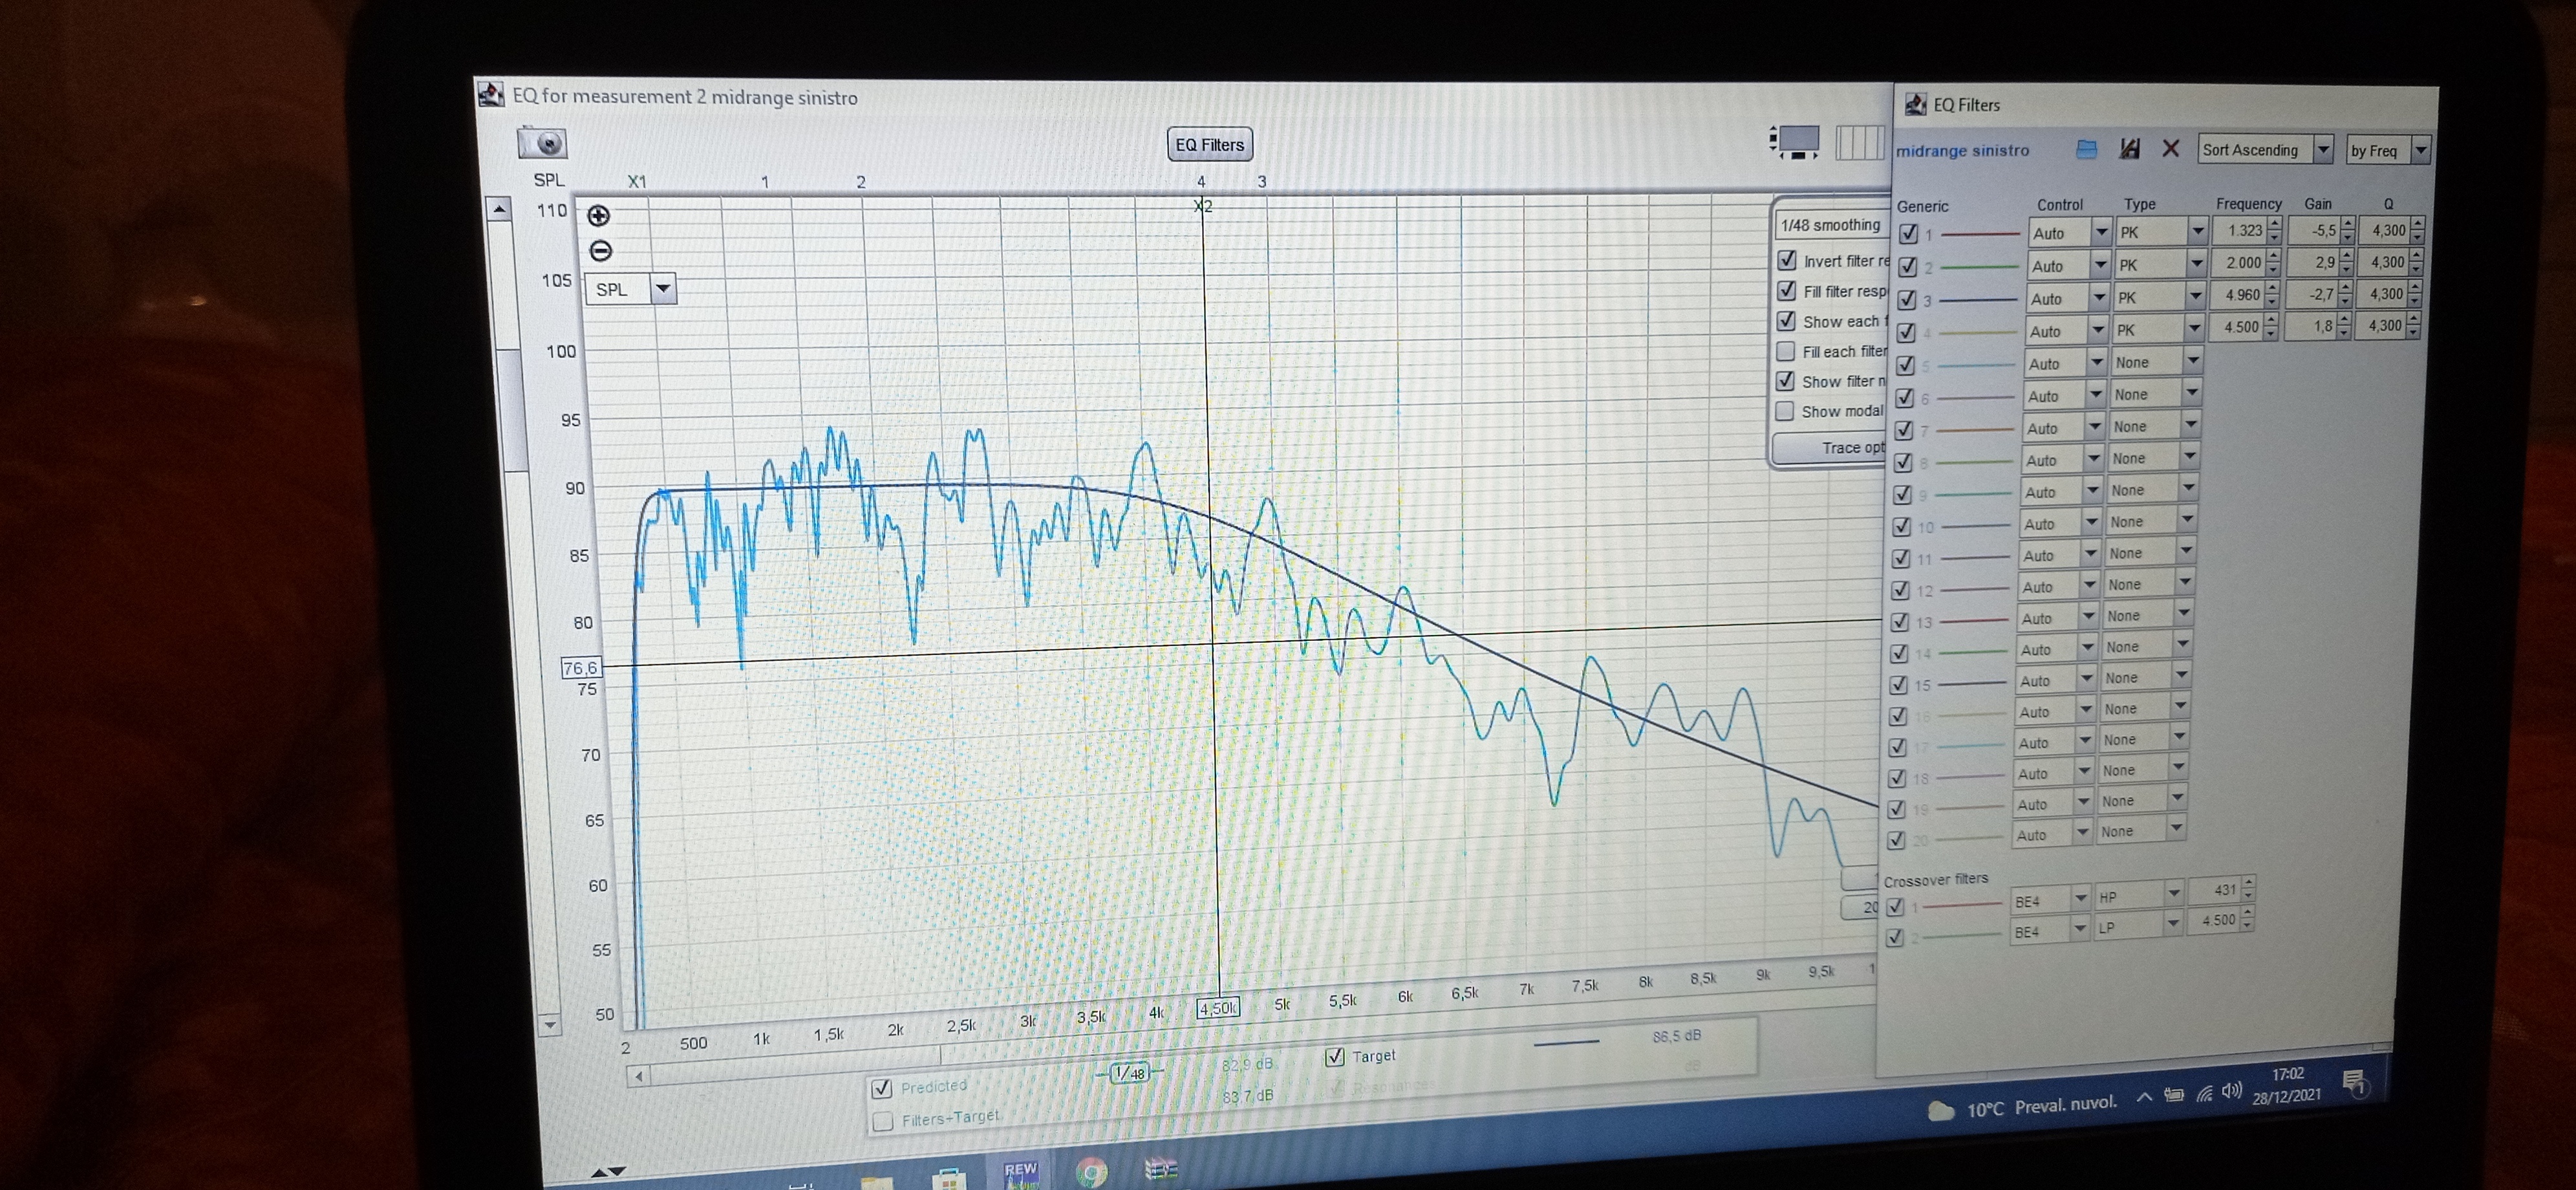2576x1190 pixels.
Task: Click the battery tray icon
Action: point(2174,1095)
